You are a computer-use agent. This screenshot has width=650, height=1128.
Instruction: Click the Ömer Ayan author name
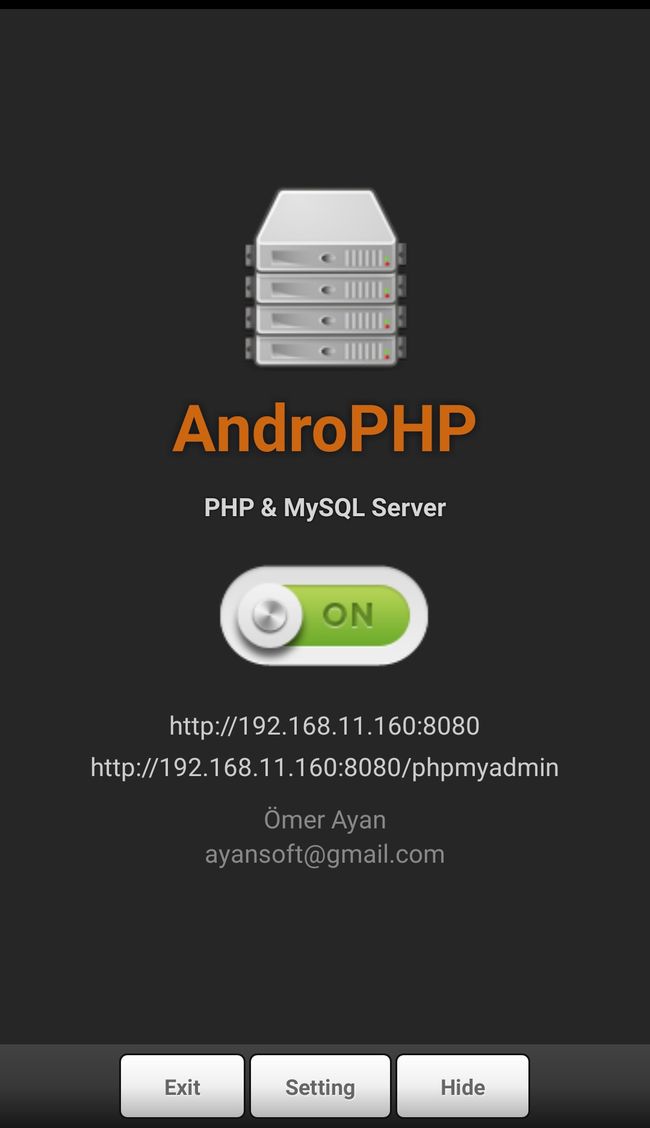coord(324,819)
